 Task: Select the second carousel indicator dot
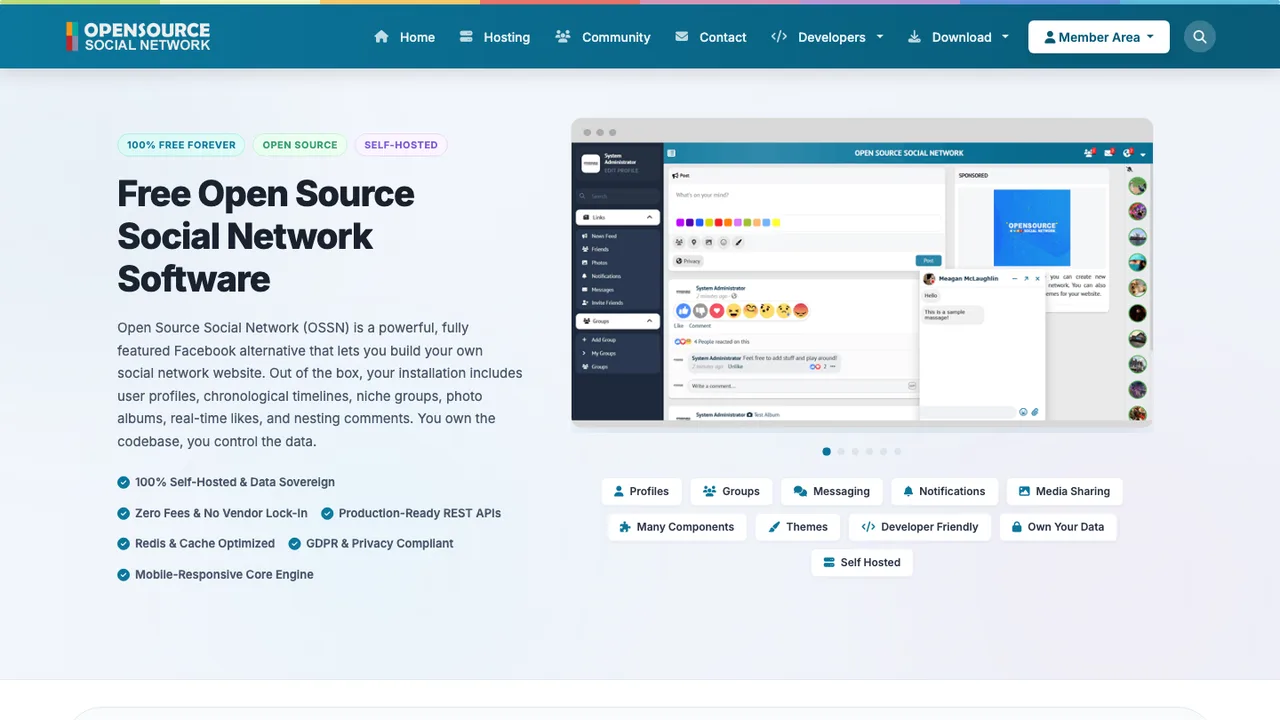point(841,452)
